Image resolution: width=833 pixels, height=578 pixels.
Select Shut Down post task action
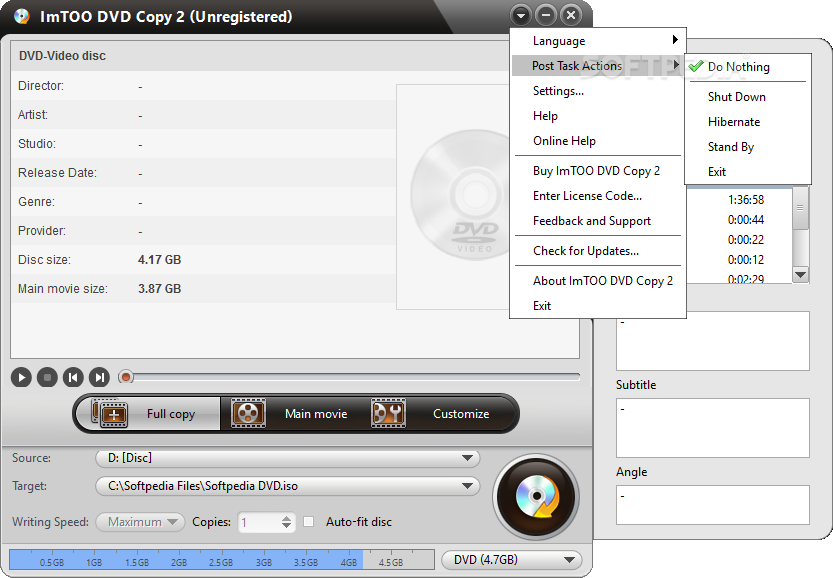tap(747, 97)
